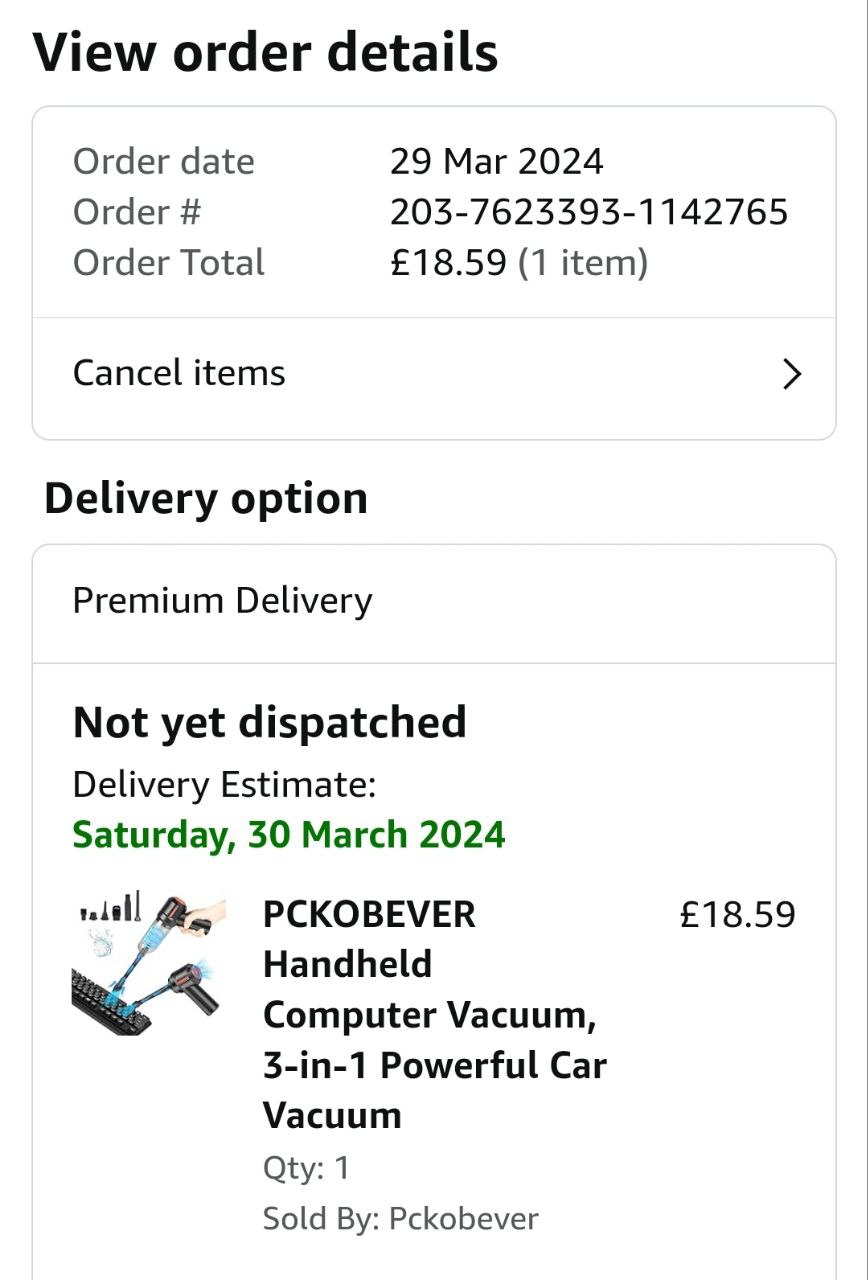
Task: Expand the chevron arrow beside Cancel items
Action: 792,374
